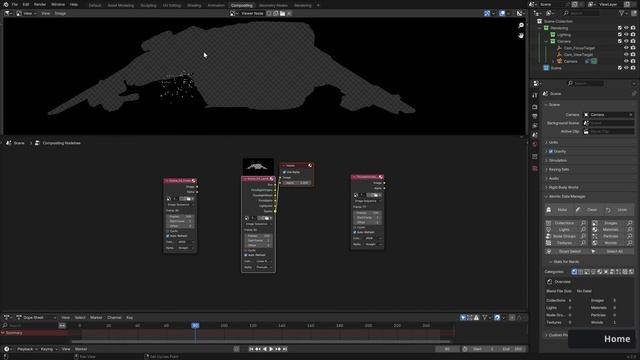
Task: Expand the Rigid Body World panel
Action: tap(563, 187)
